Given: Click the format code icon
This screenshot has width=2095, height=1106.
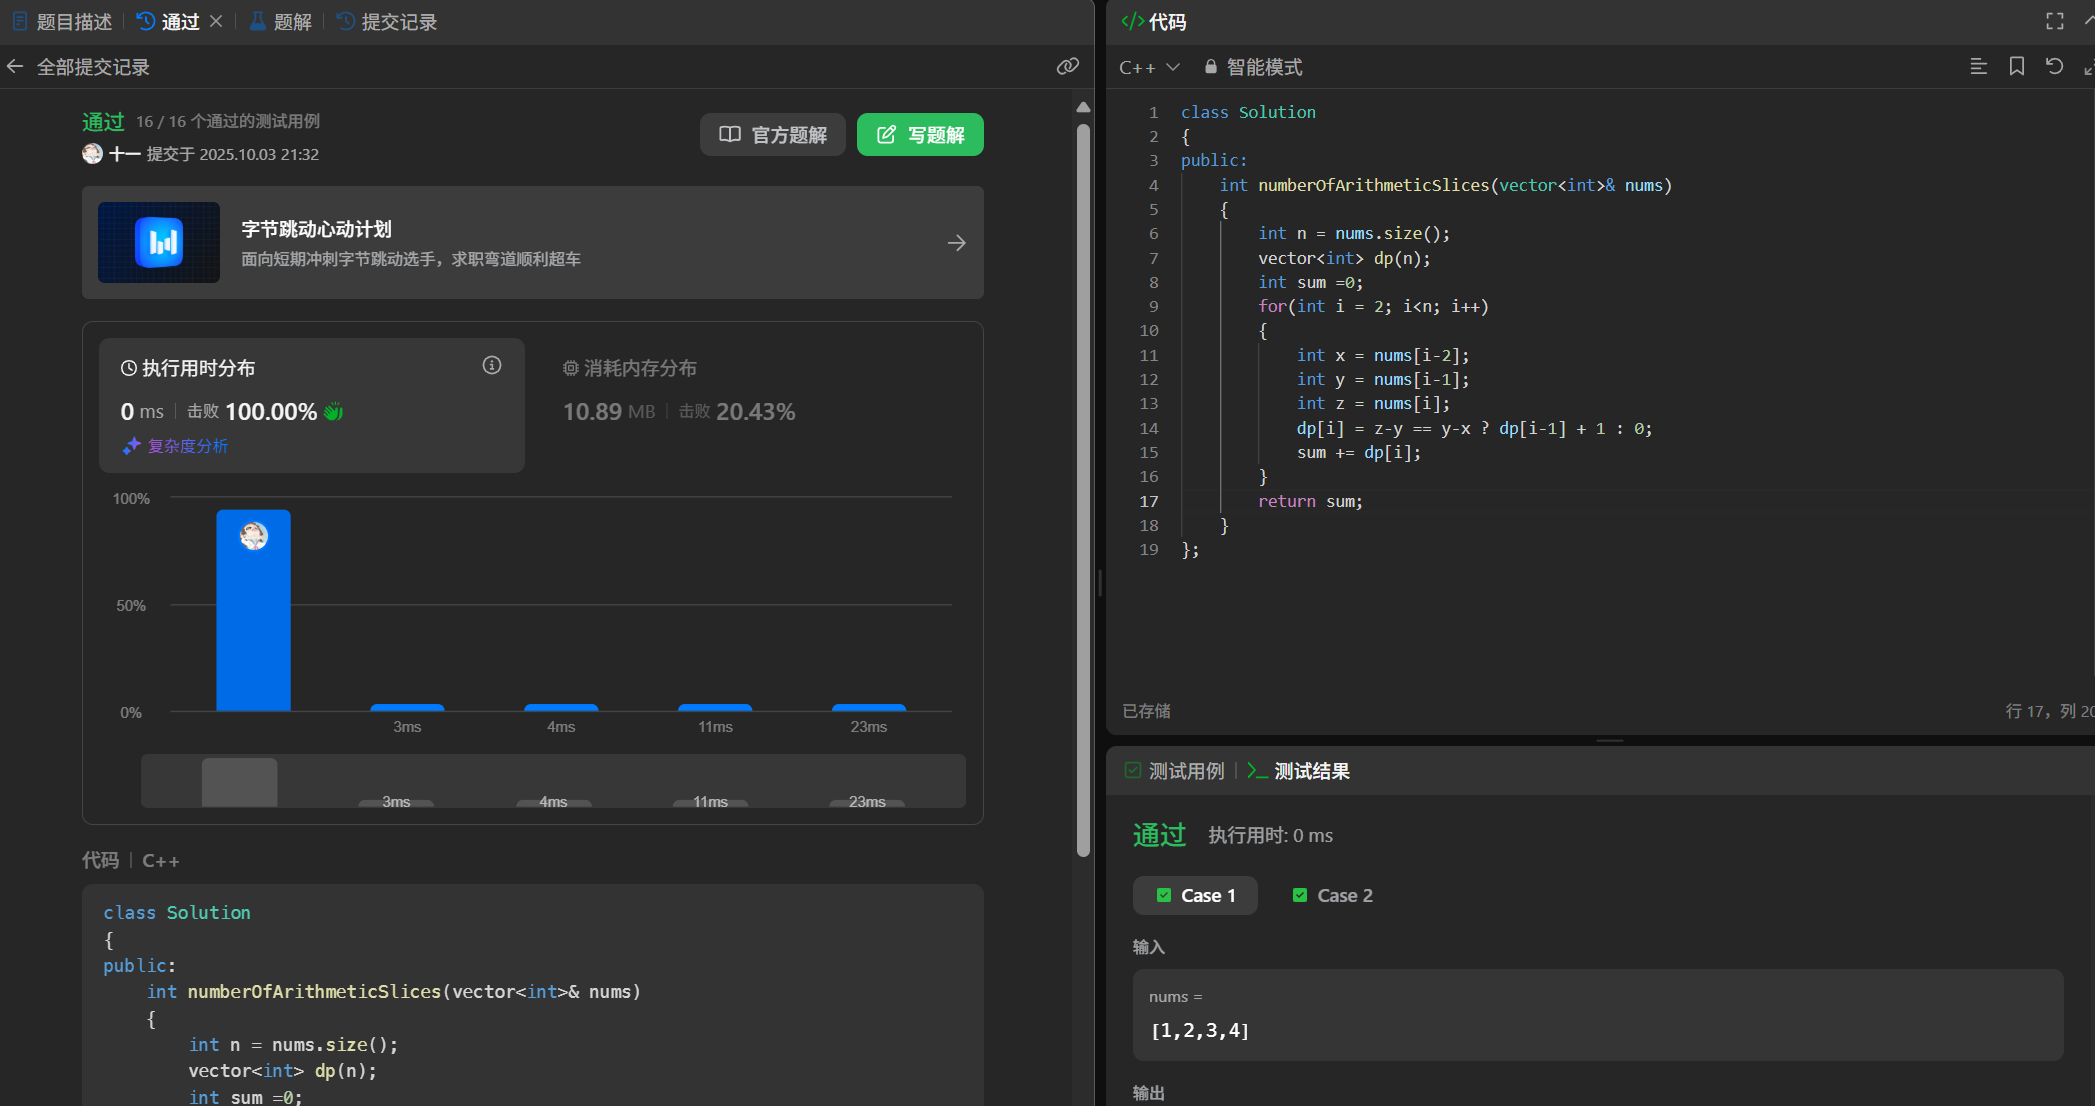Looking at the screenshot, I should (1978, 66).
